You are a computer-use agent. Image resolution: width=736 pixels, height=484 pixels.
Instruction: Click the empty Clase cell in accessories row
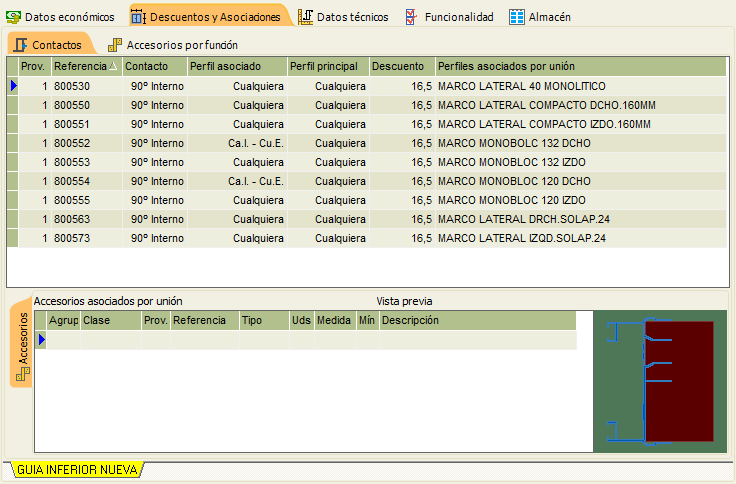tap(111, 339)
